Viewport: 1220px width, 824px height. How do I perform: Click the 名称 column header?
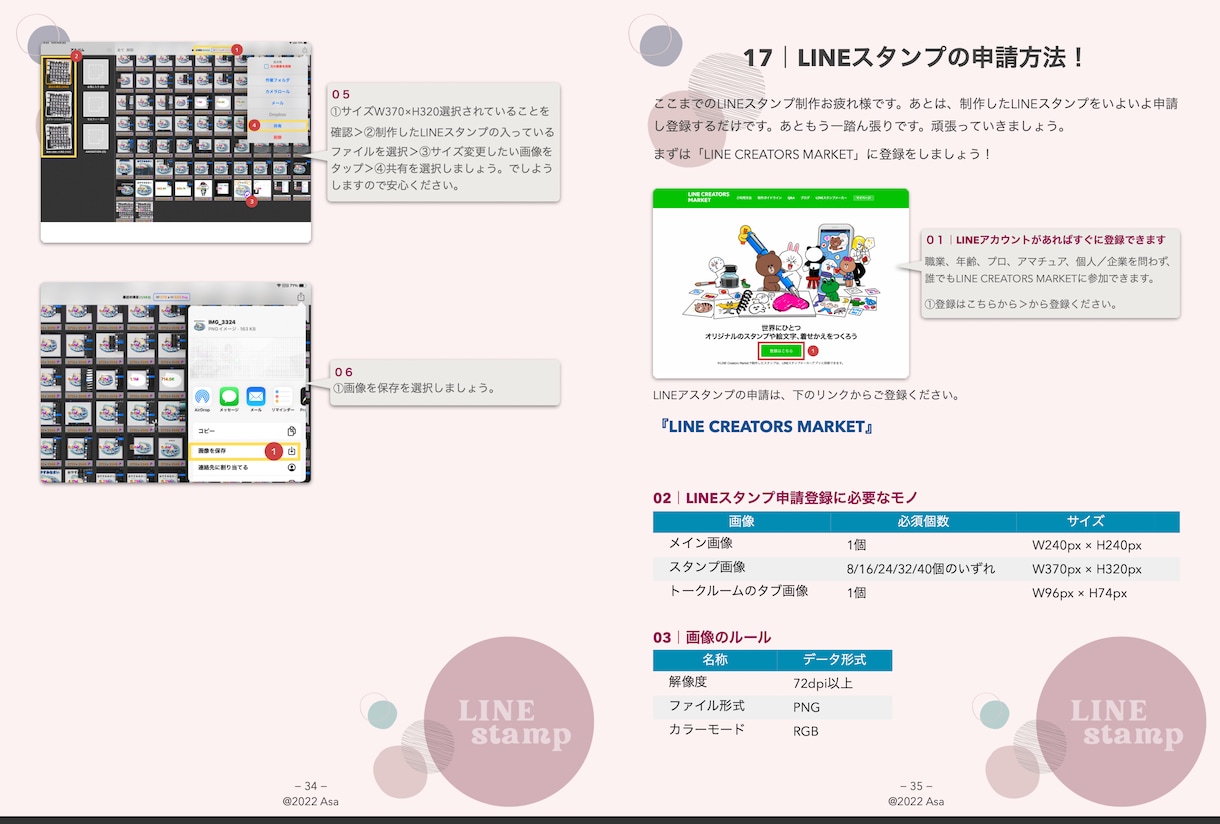[x=714, y=660]
